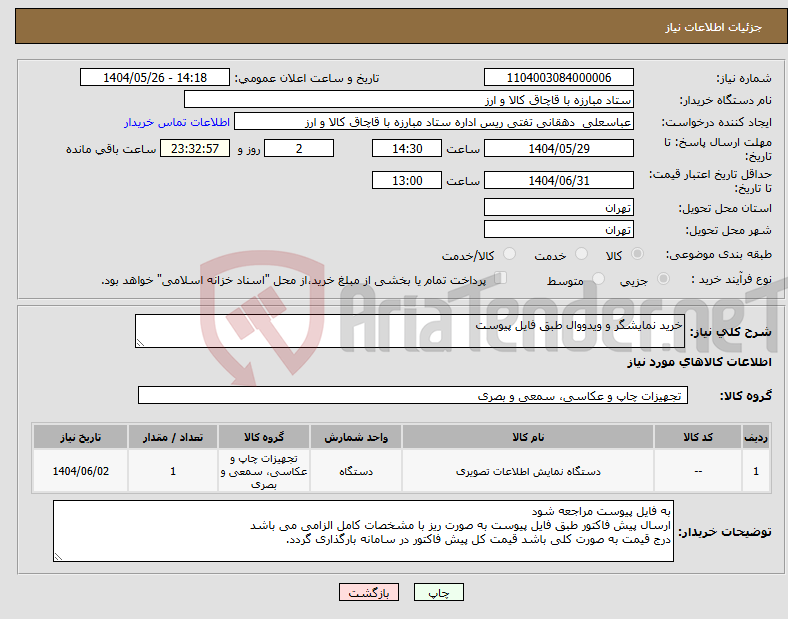Click the need date cell 1404/06/02
788x619 pixels.
point(80,471)
